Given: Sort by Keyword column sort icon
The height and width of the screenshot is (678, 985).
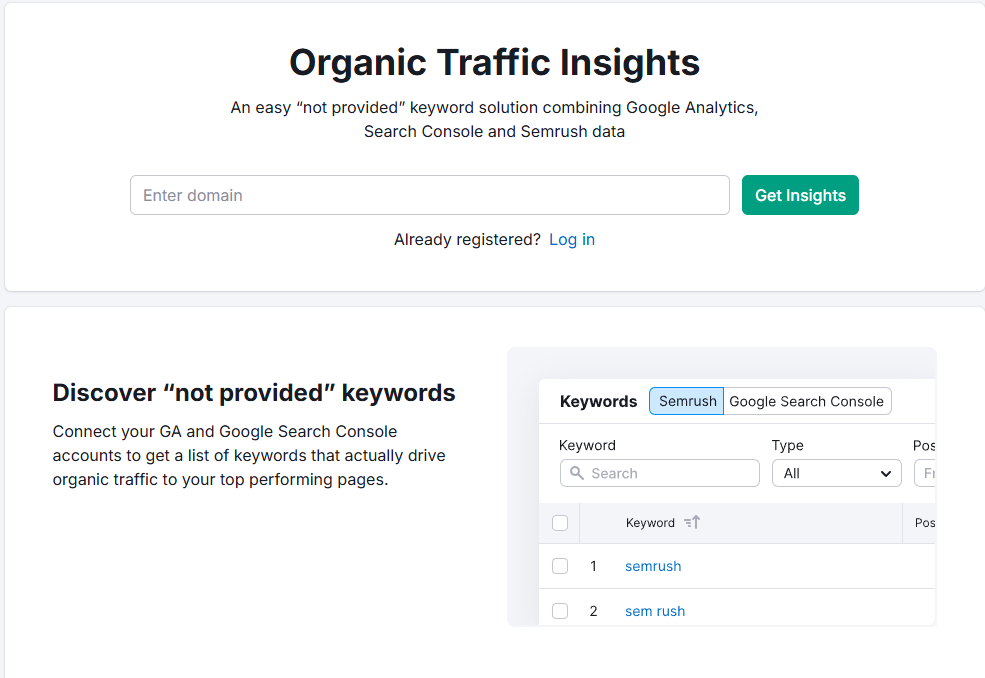Looking at the screenshot, I should point(692,522).
